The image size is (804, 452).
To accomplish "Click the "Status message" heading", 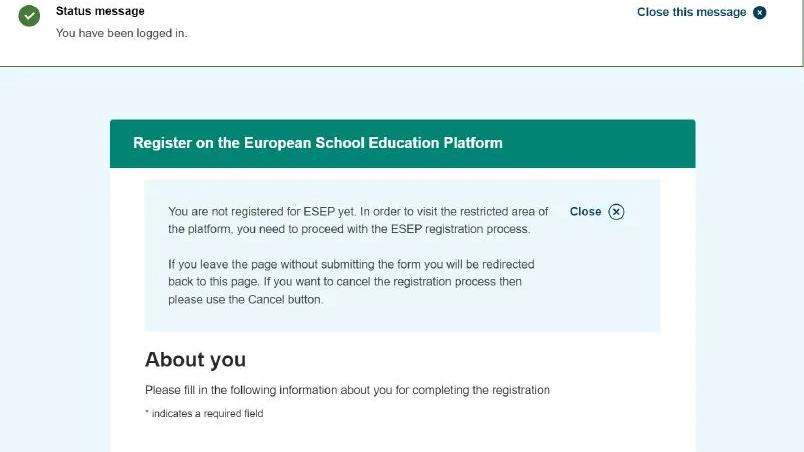I will (100, 11).
